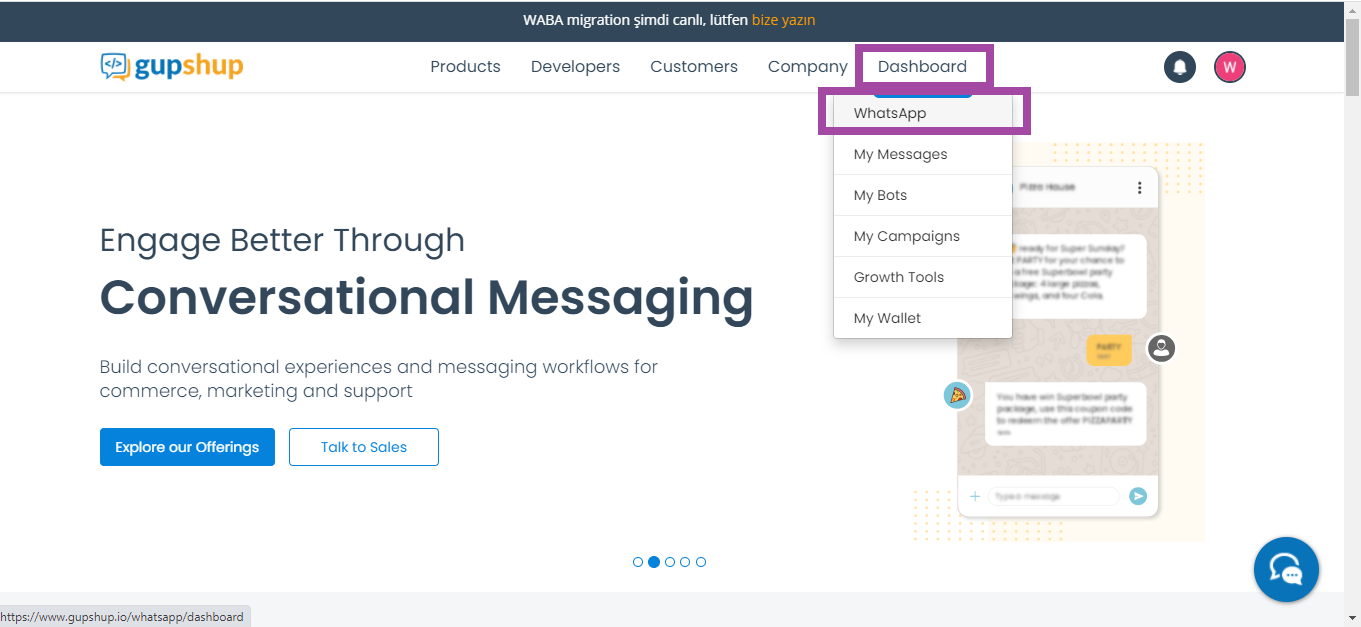Open My Wallet from dropdown

[923, 318]
